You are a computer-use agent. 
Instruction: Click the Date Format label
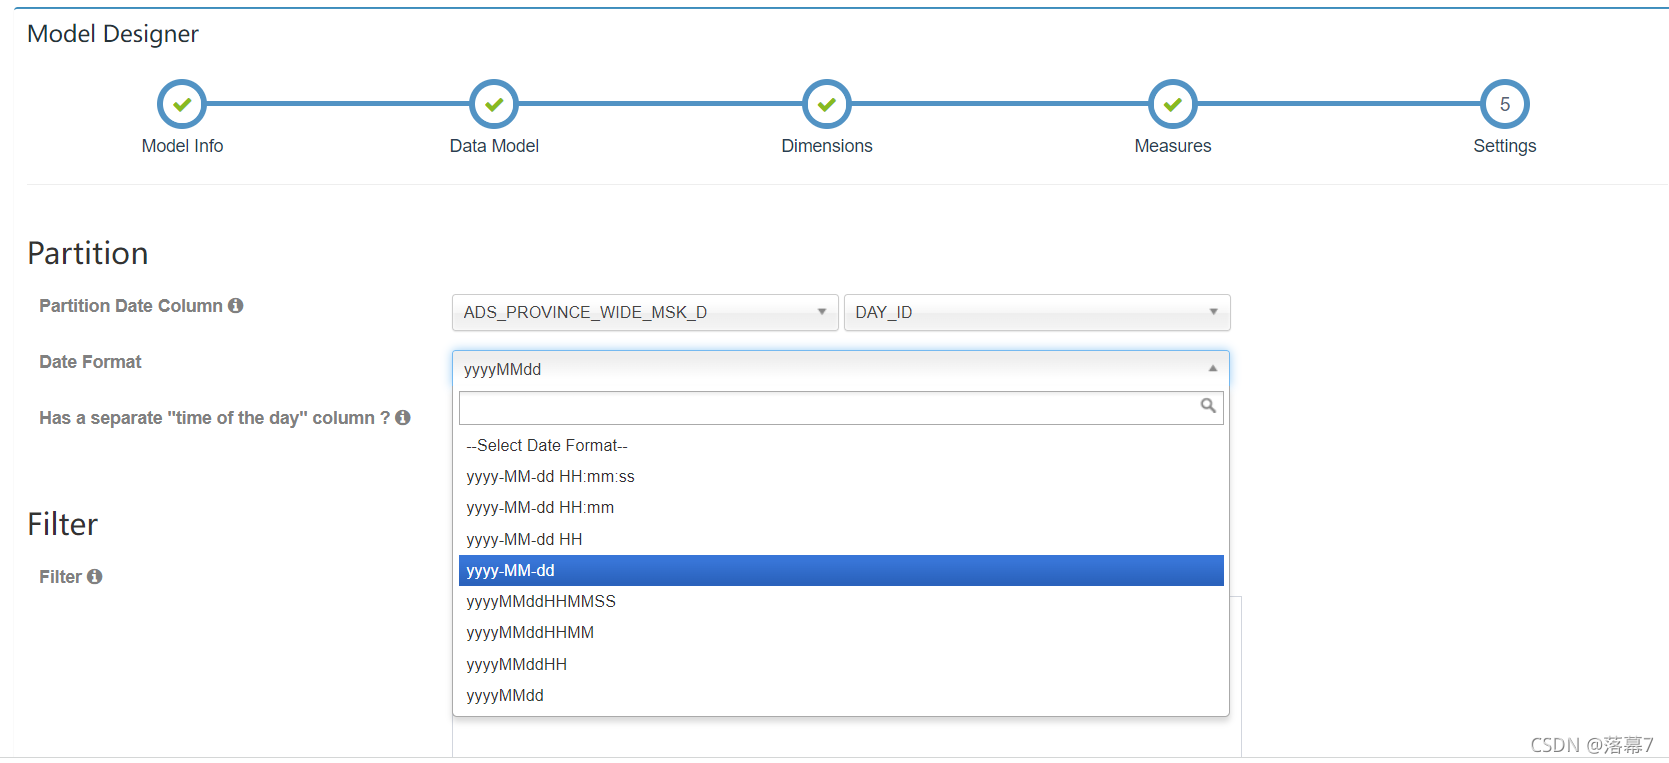[x=90, y=362]
